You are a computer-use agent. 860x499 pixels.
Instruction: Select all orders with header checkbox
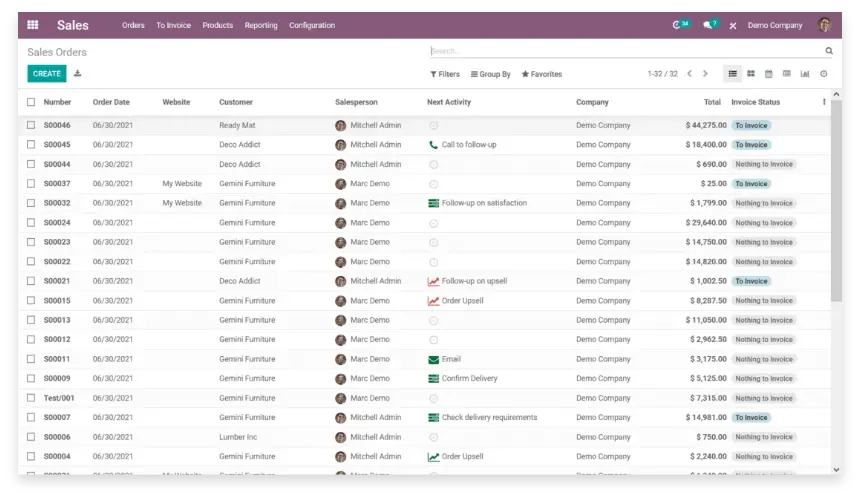pos(31,102)
